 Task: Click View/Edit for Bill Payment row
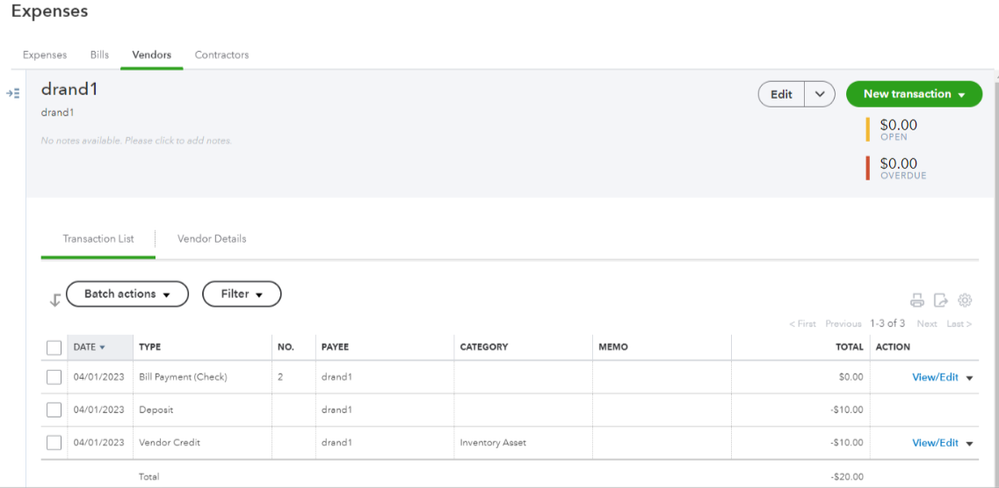[935, 377]
